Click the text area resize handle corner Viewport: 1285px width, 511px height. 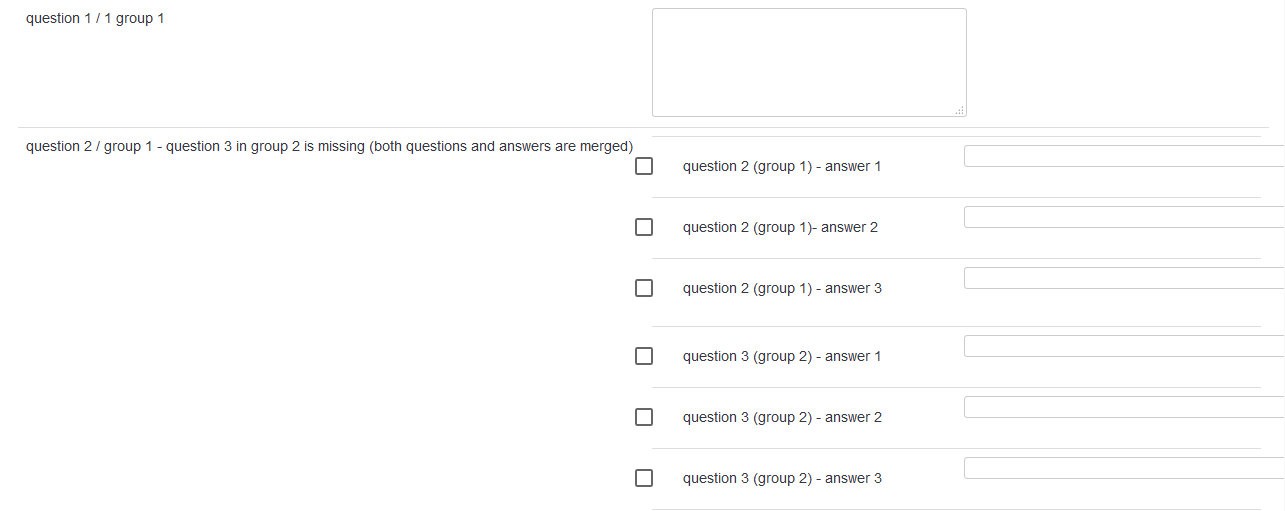coord(960,111)
